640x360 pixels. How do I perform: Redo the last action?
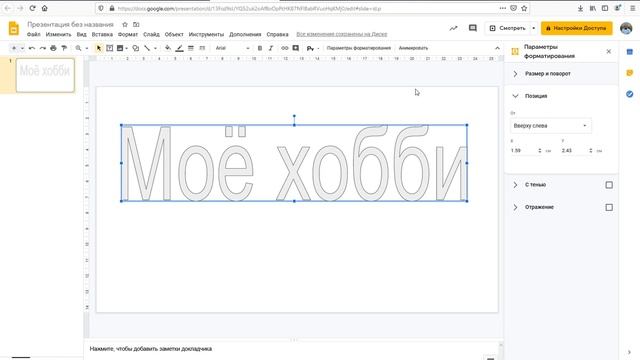point(42,48)
